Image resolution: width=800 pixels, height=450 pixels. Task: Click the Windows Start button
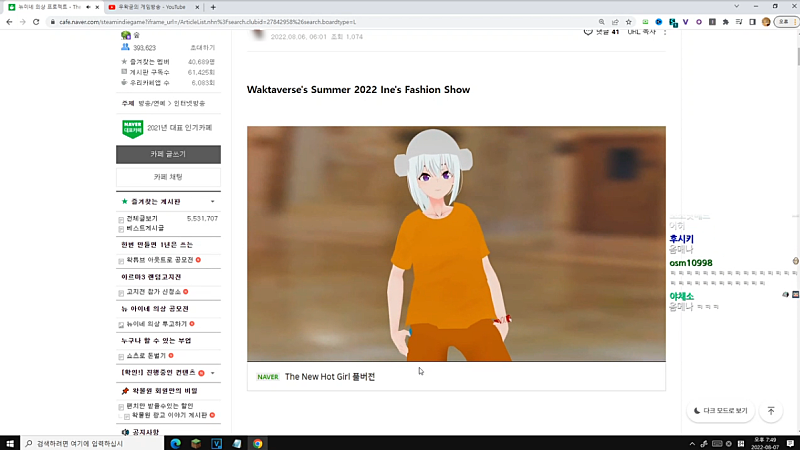click(x=11, y=442)
